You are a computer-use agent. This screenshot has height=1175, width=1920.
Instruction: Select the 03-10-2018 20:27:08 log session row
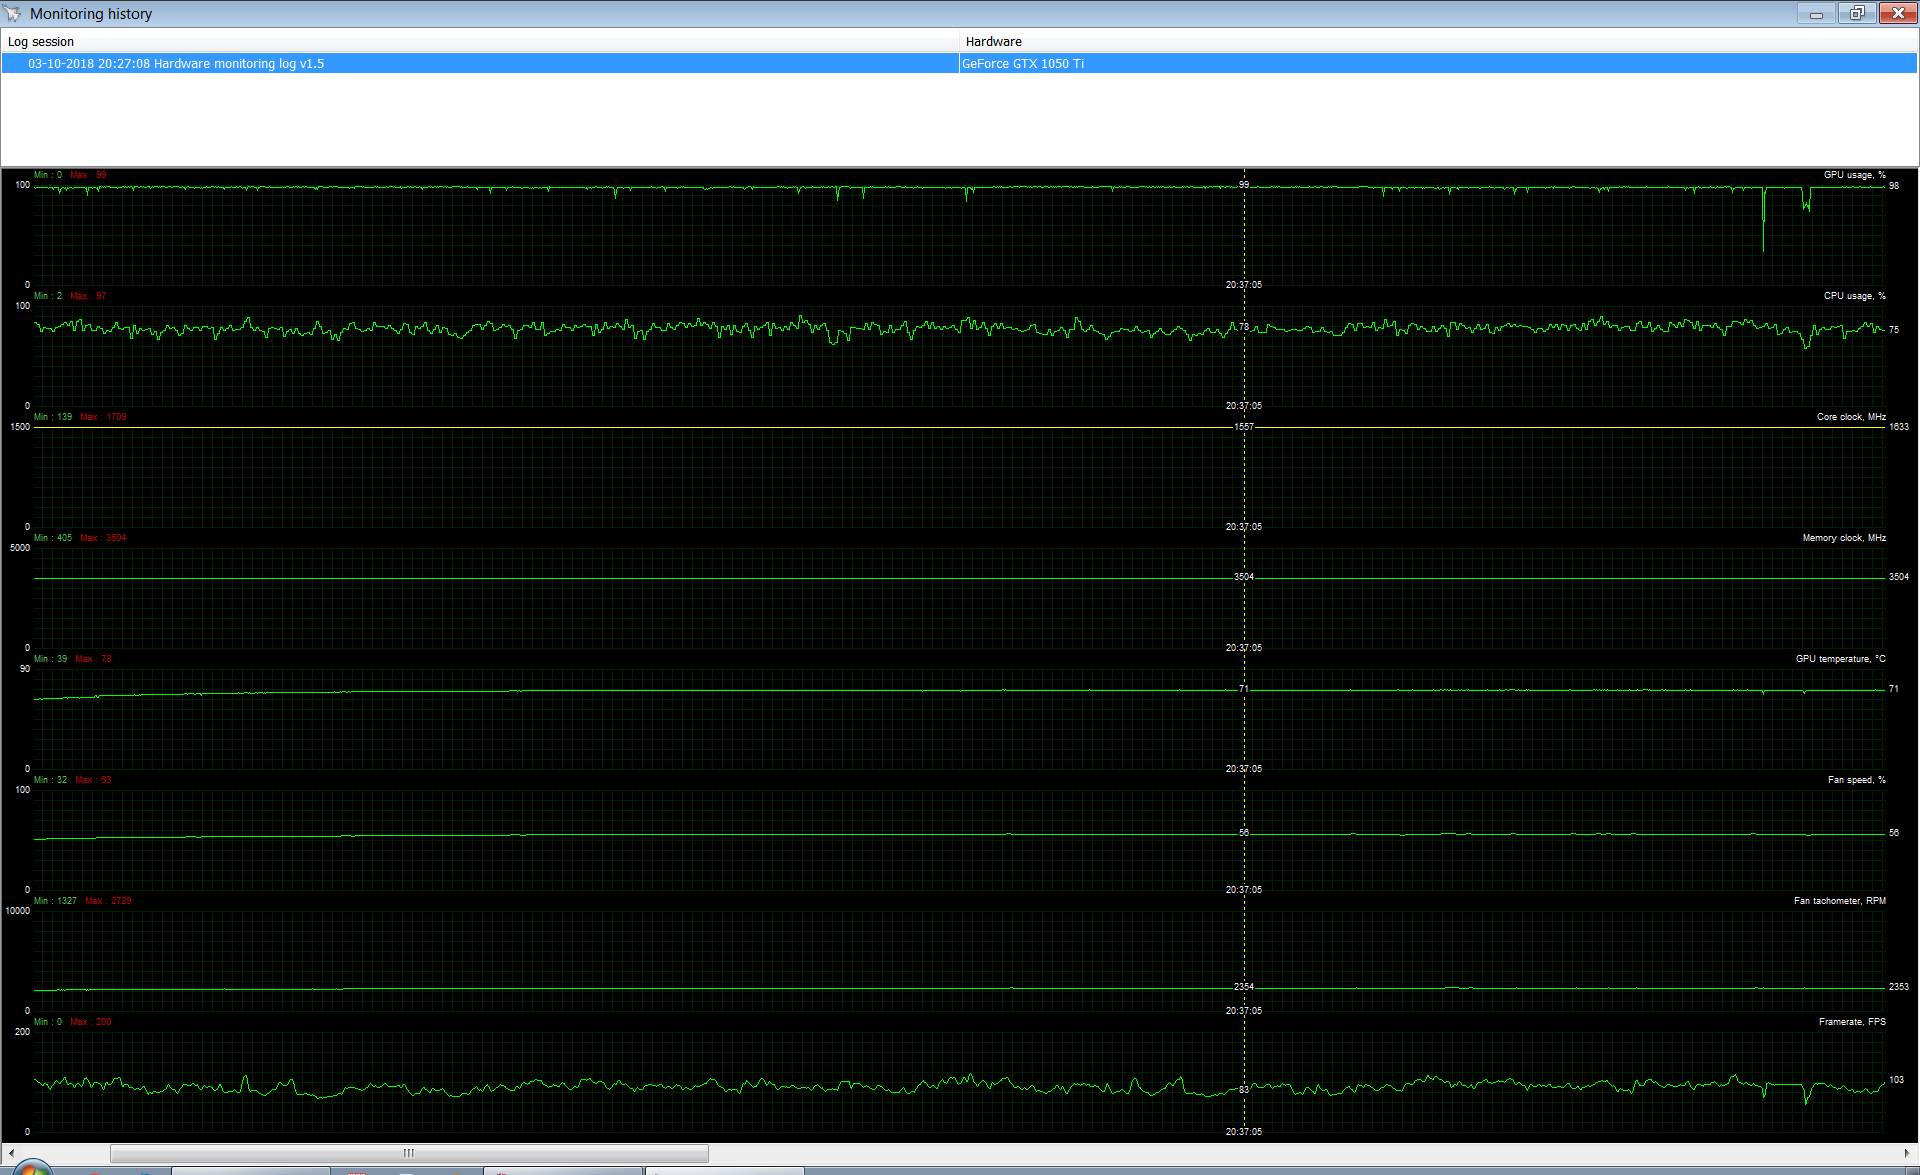pyautogui.click(x=176, y=63)
